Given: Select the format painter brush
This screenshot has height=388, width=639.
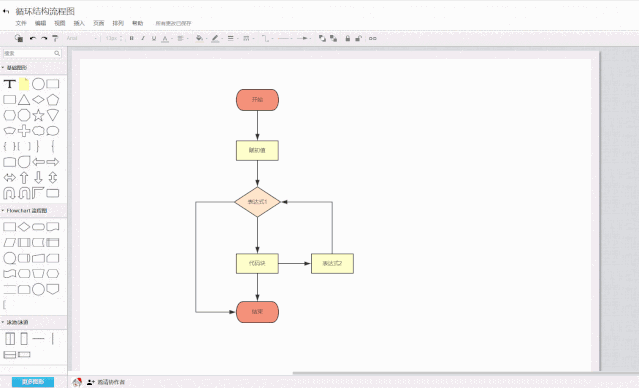Looking at the screenshot, I should (55, 38).
